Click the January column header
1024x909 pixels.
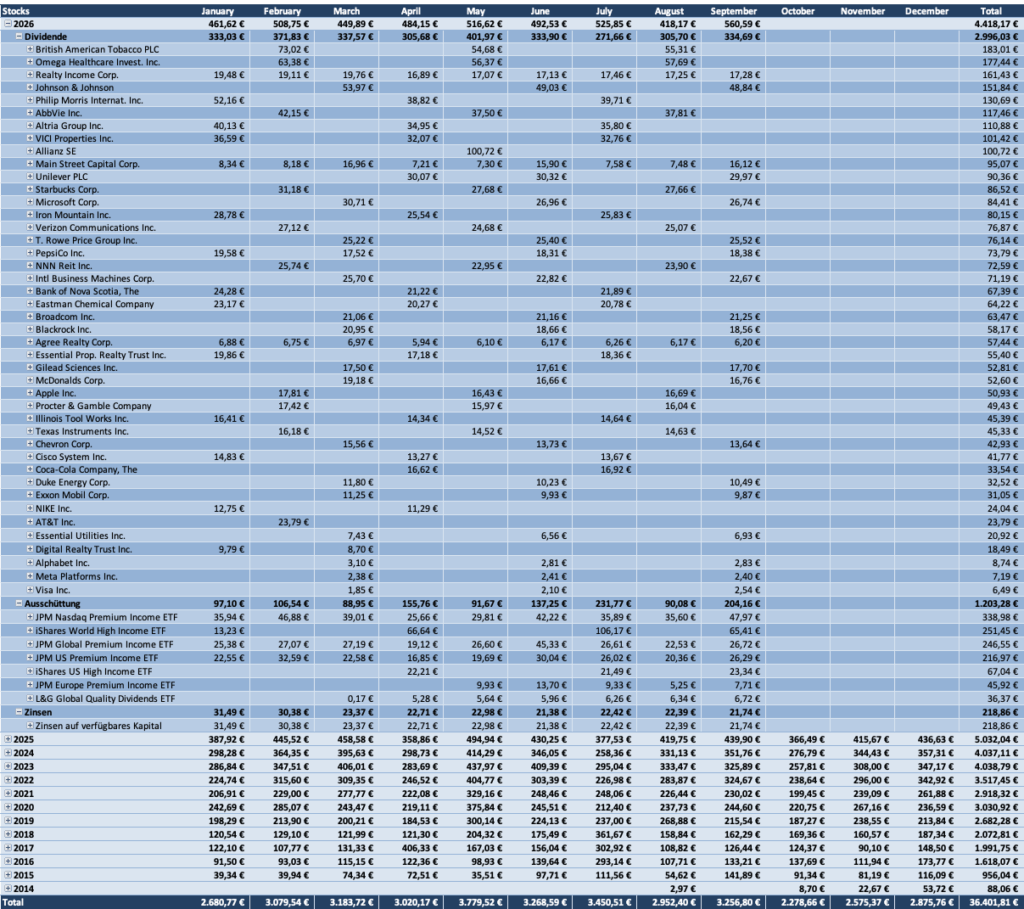coord(217,11)
